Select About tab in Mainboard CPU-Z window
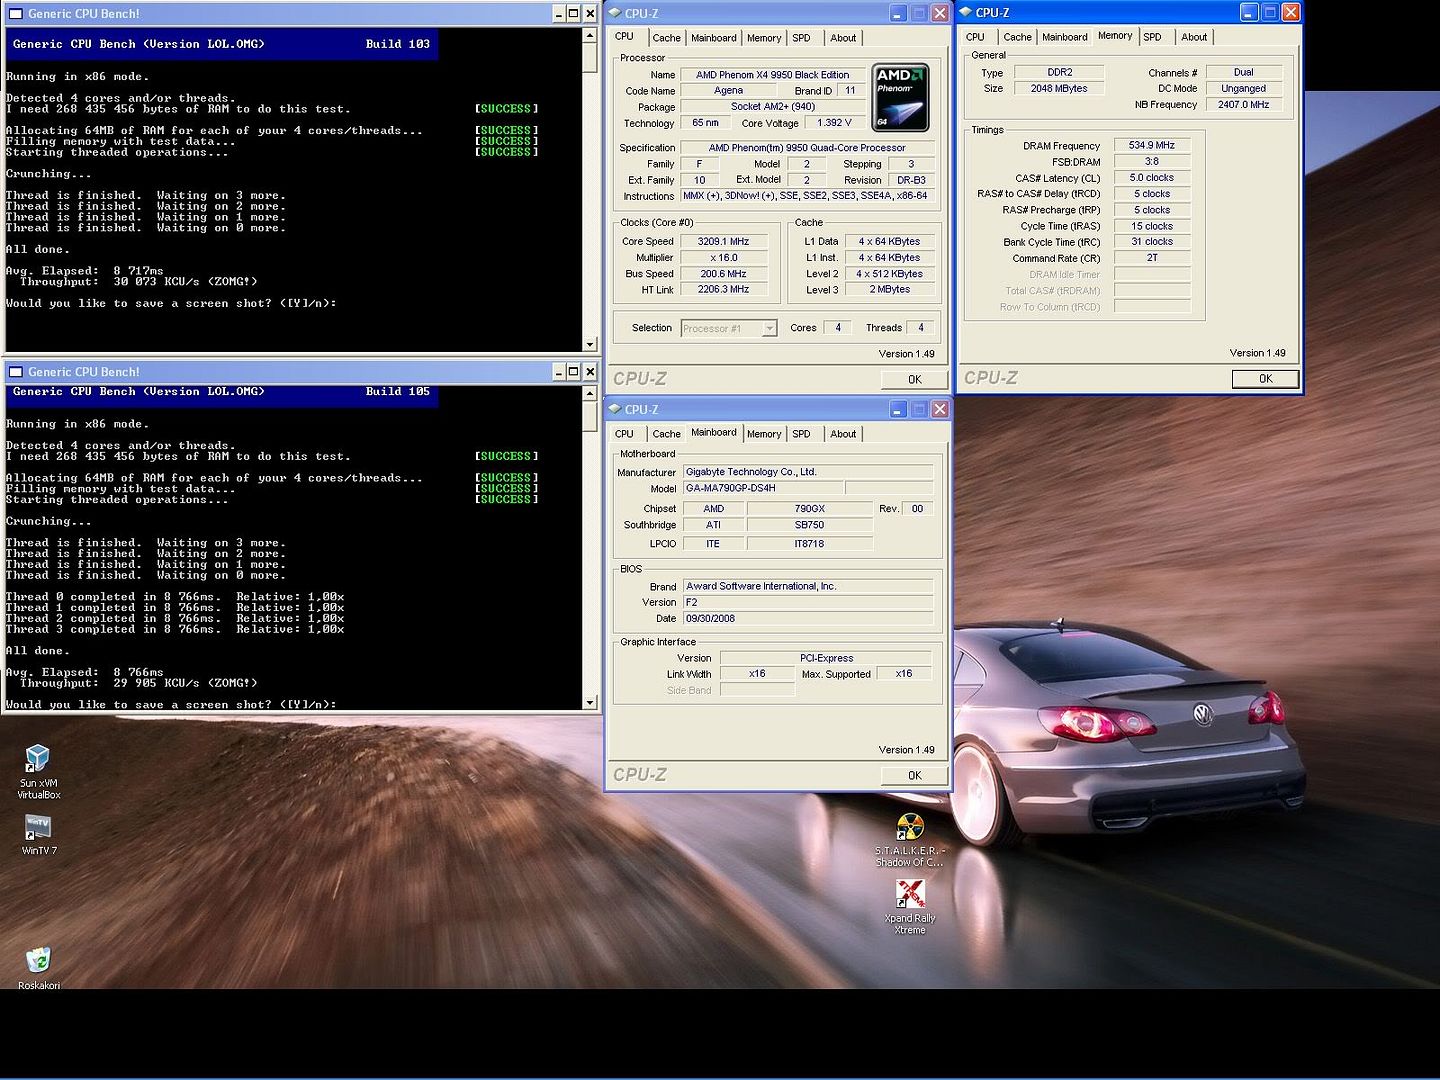1440x1080 pixels. click(x=843, y=434)
